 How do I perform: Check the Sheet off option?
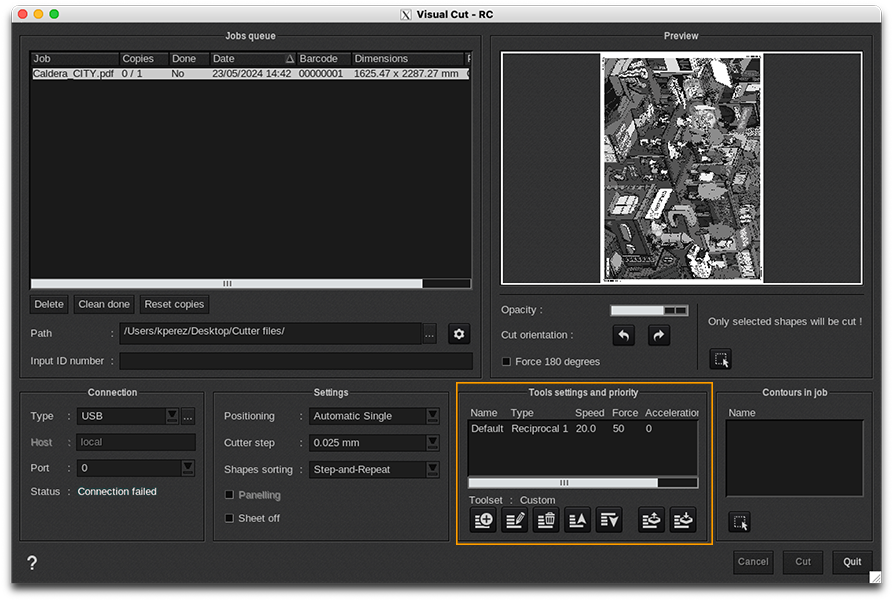click(230, 518)
